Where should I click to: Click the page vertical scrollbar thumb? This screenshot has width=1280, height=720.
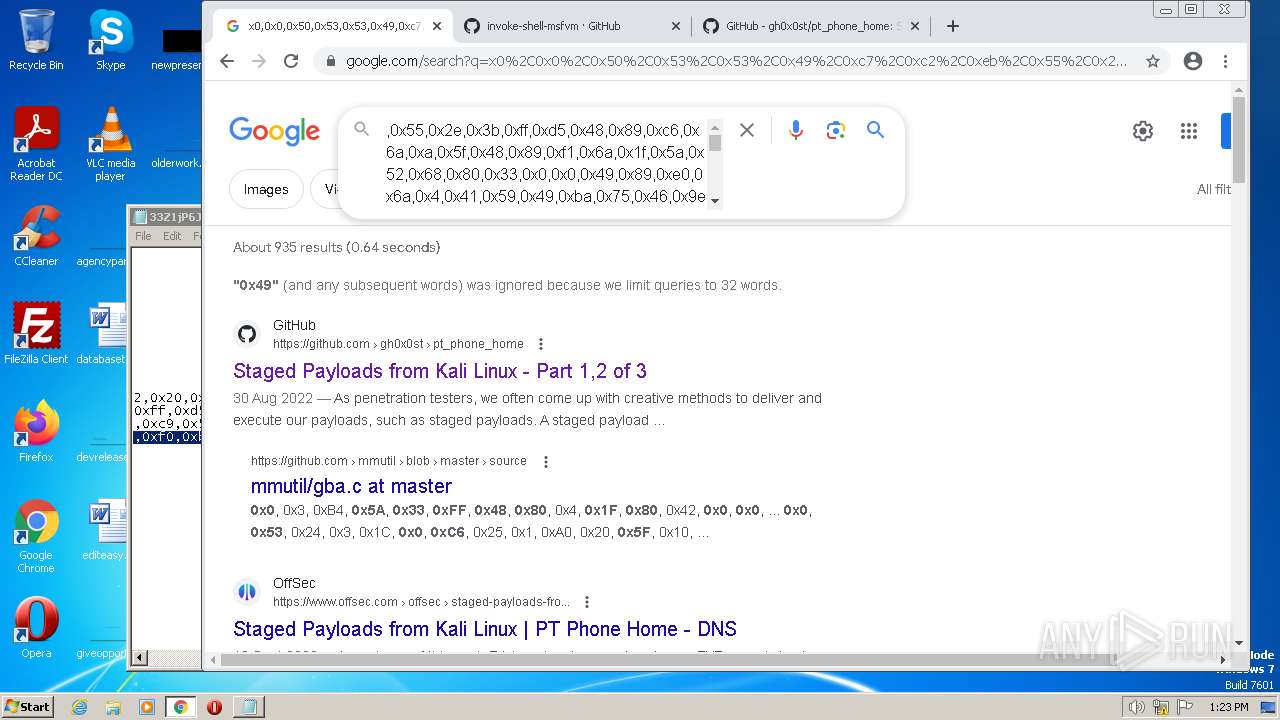coord(1239,140)
